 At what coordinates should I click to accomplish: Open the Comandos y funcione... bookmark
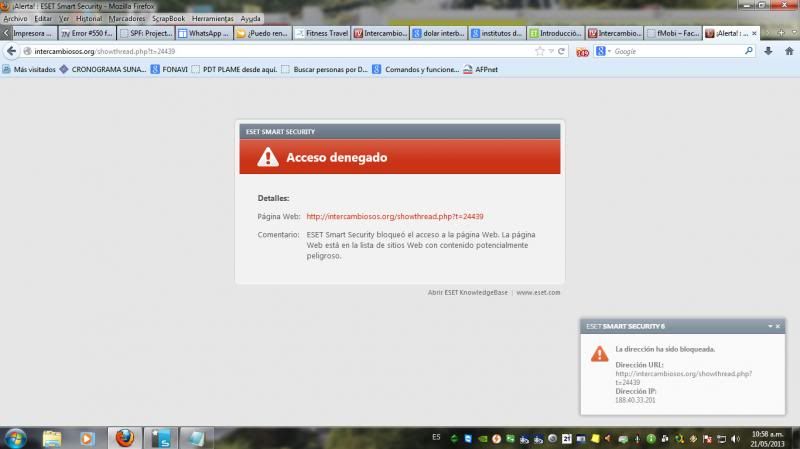point(416,69)
